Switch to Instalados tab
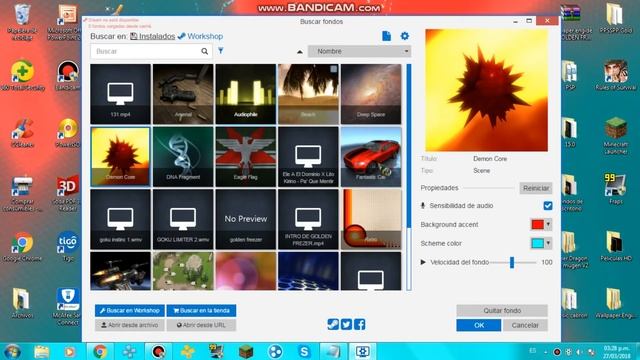 click(153, 36)
